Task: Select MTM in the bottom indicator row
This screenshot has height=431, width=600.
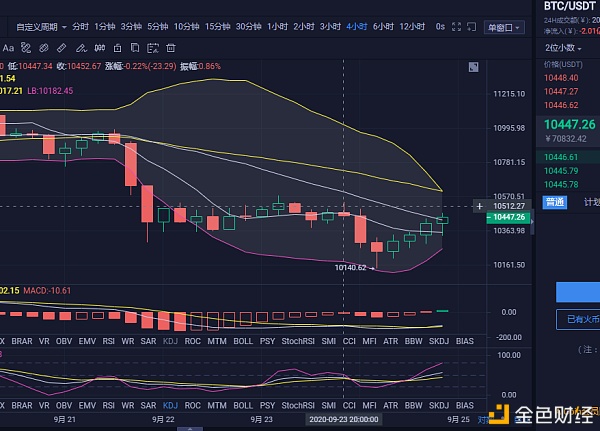Action: click(217, 405)
